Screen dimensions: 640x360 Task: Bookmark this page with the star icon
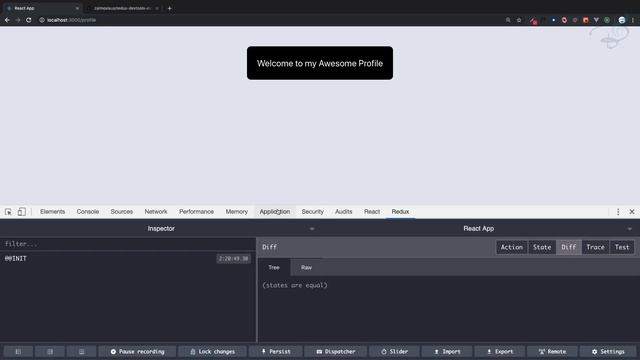(x=519, y=20)
